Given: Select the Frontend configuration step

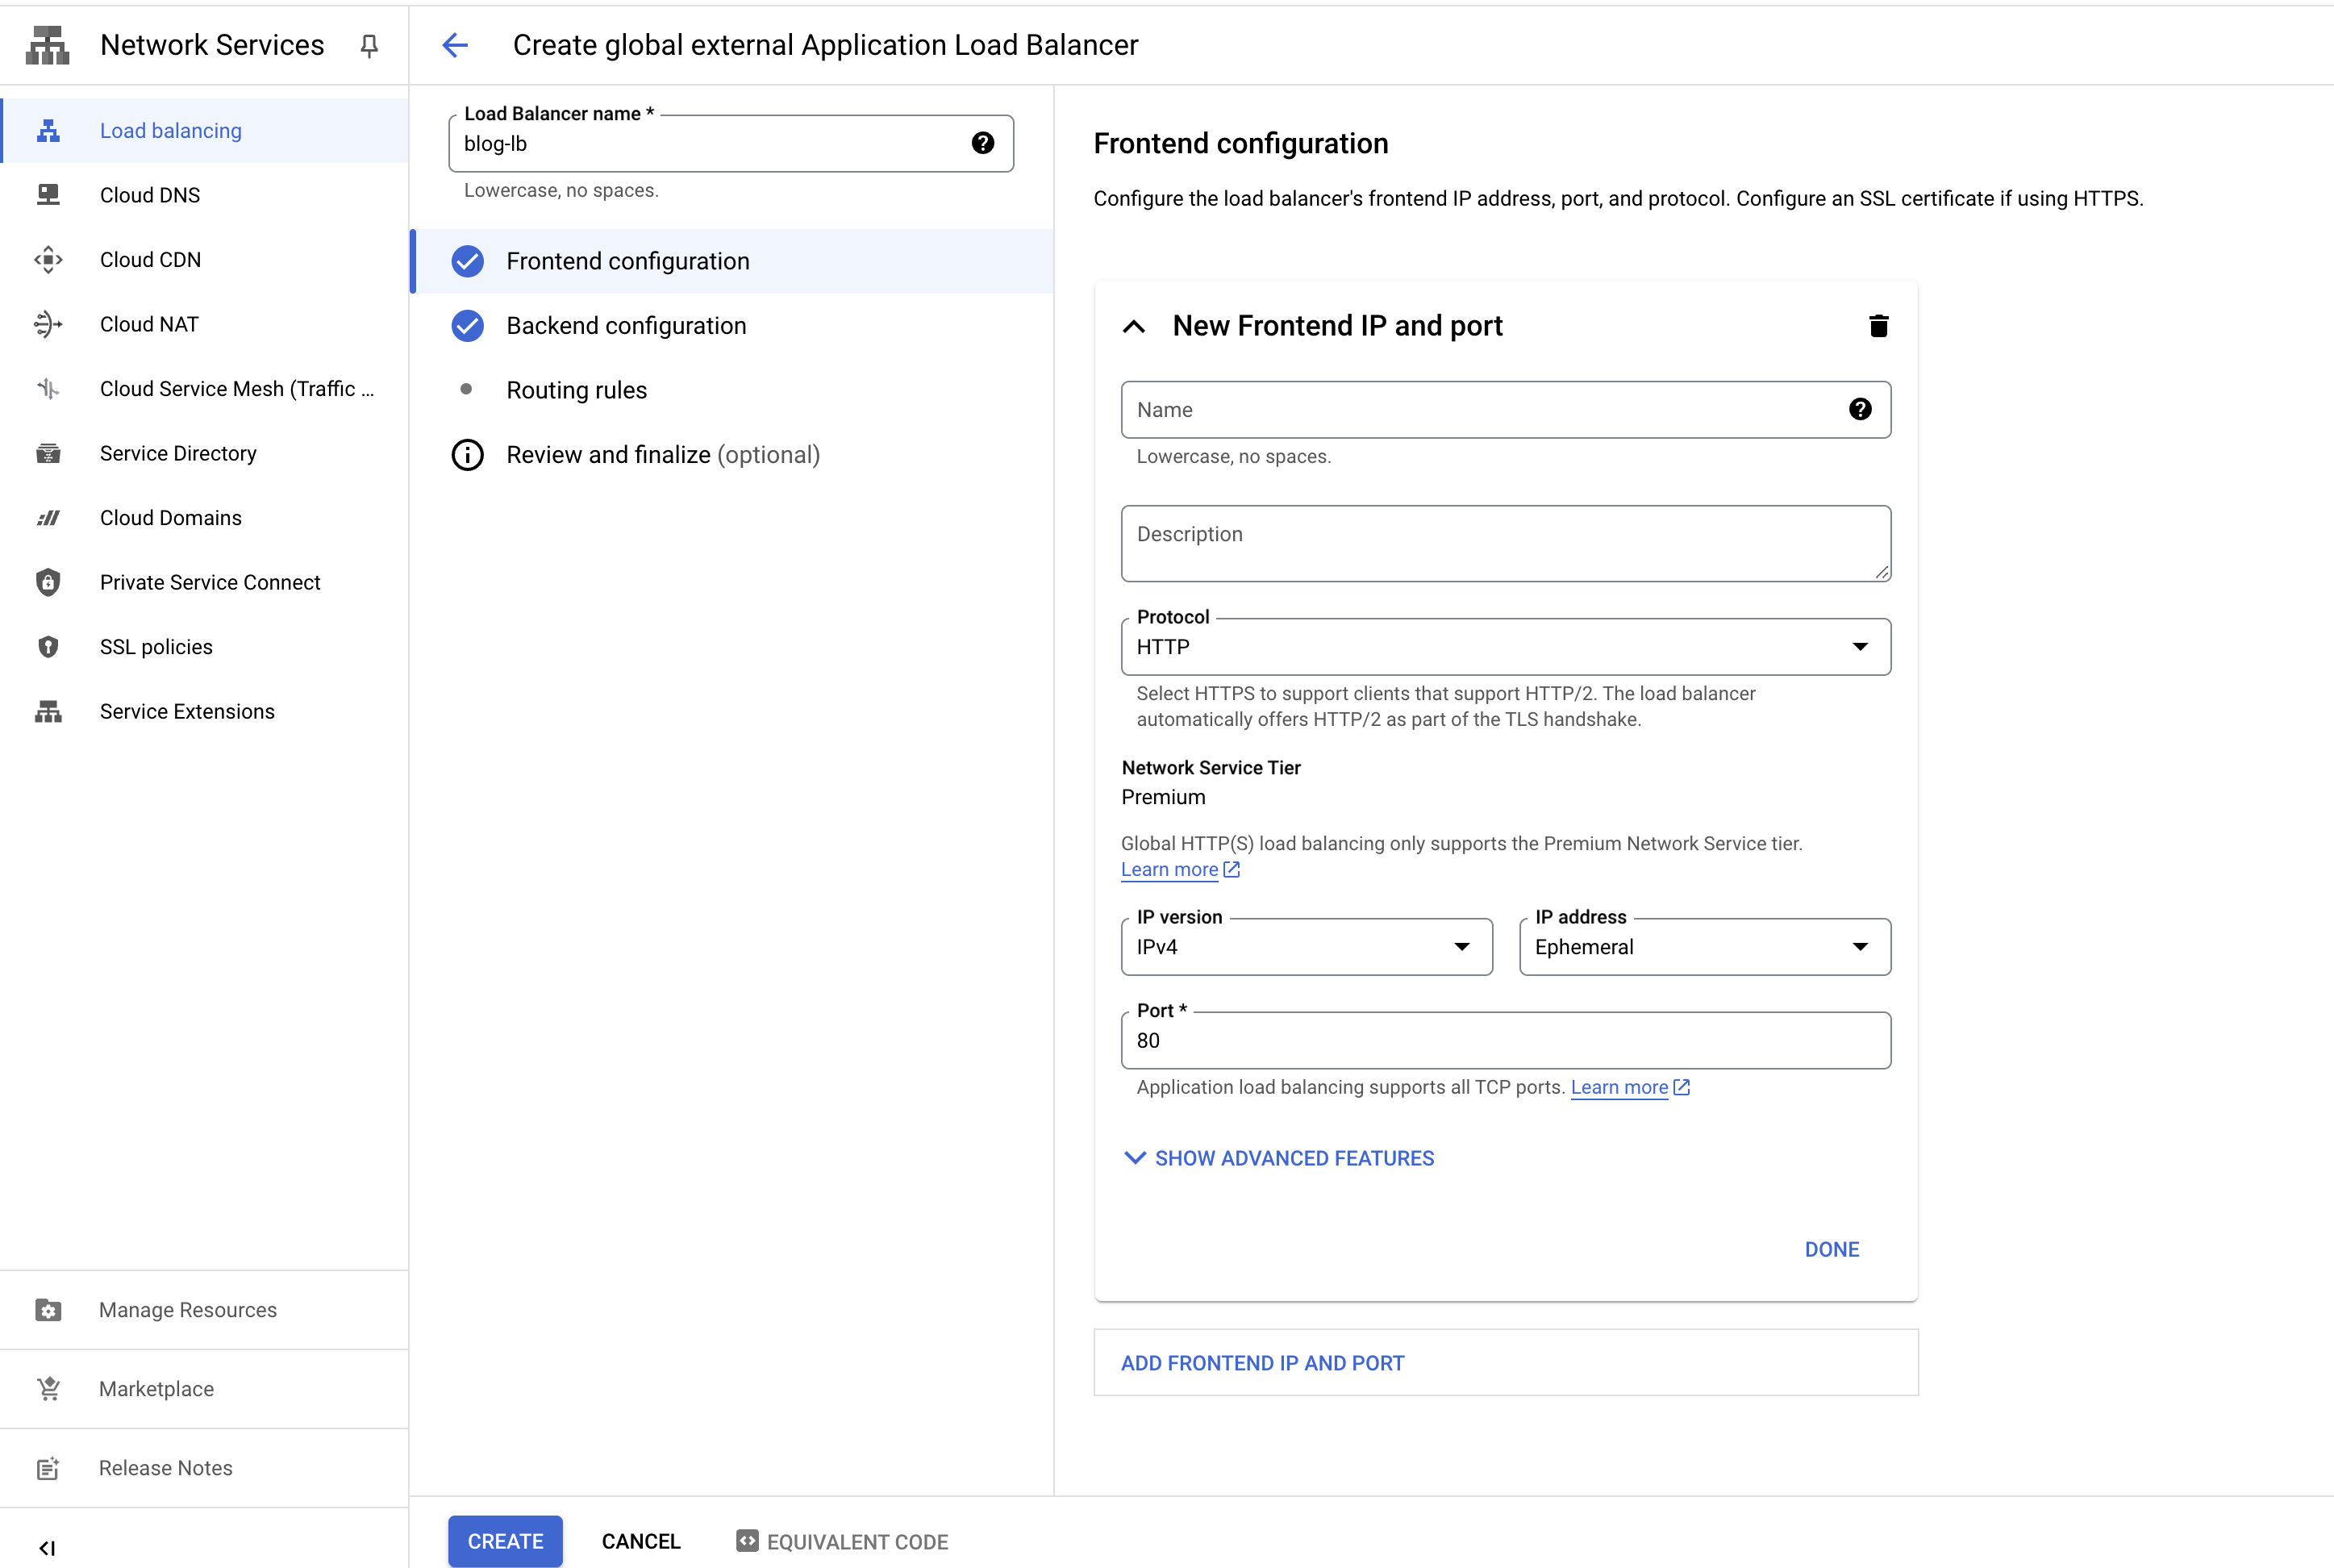Looking at the screenshot, I should (732, 261).
